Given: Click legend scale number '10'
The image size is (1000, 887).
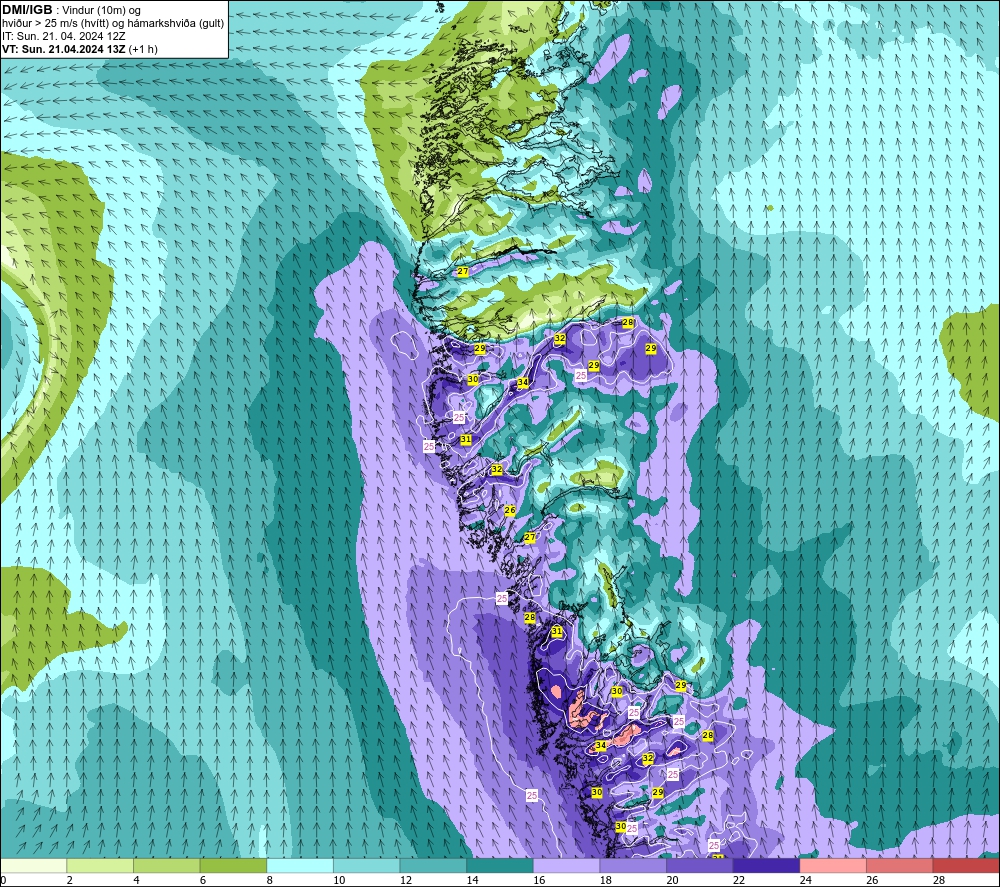Looking at the screenshot, I should coord(339,880).
